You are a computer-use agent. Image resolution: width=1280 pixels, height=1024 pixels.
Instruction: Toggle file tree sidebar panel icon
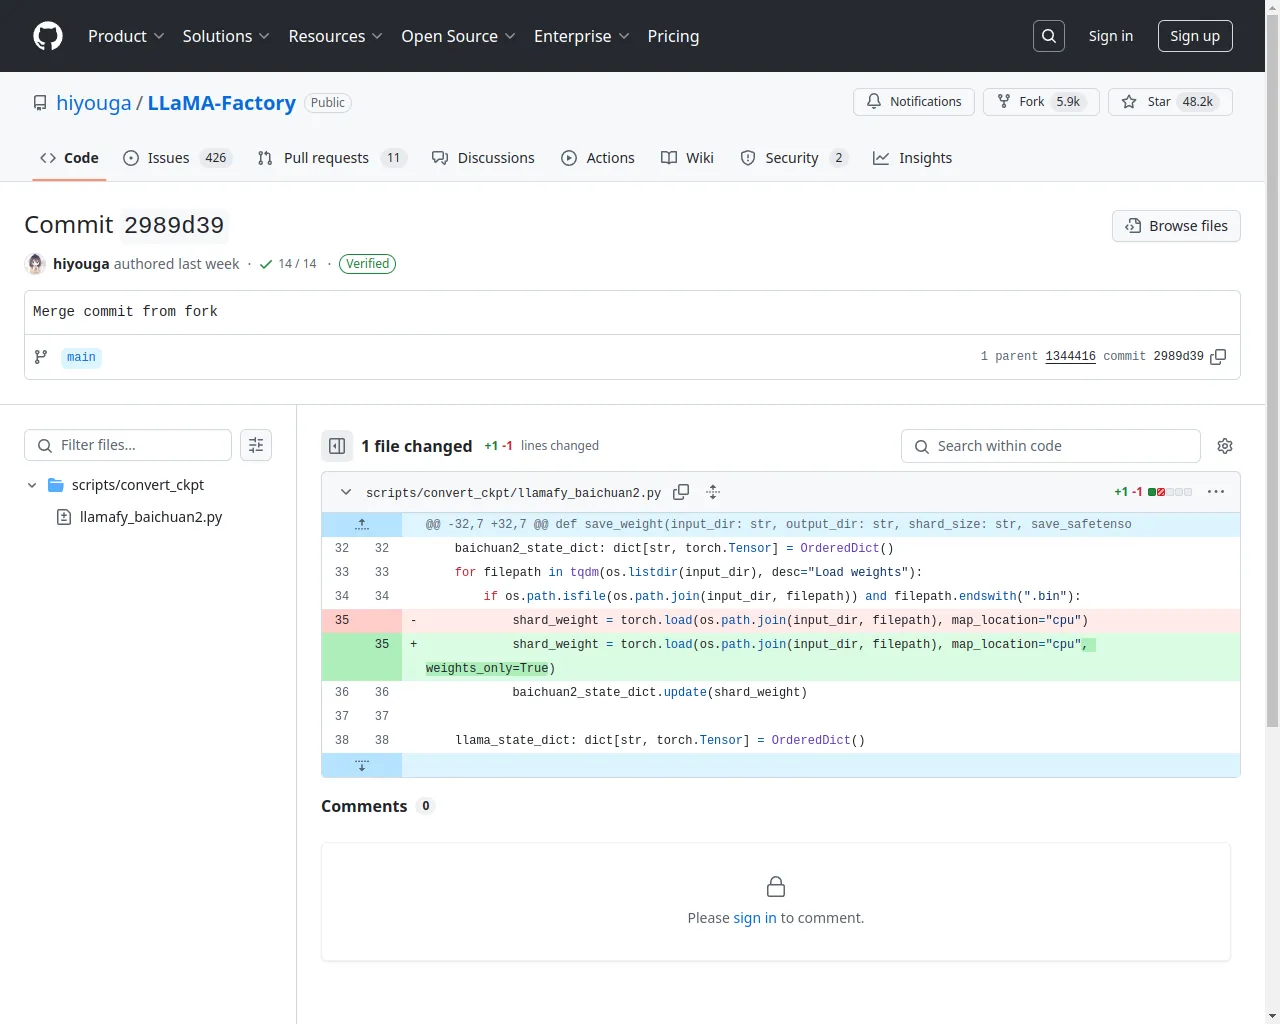(337, 446)
